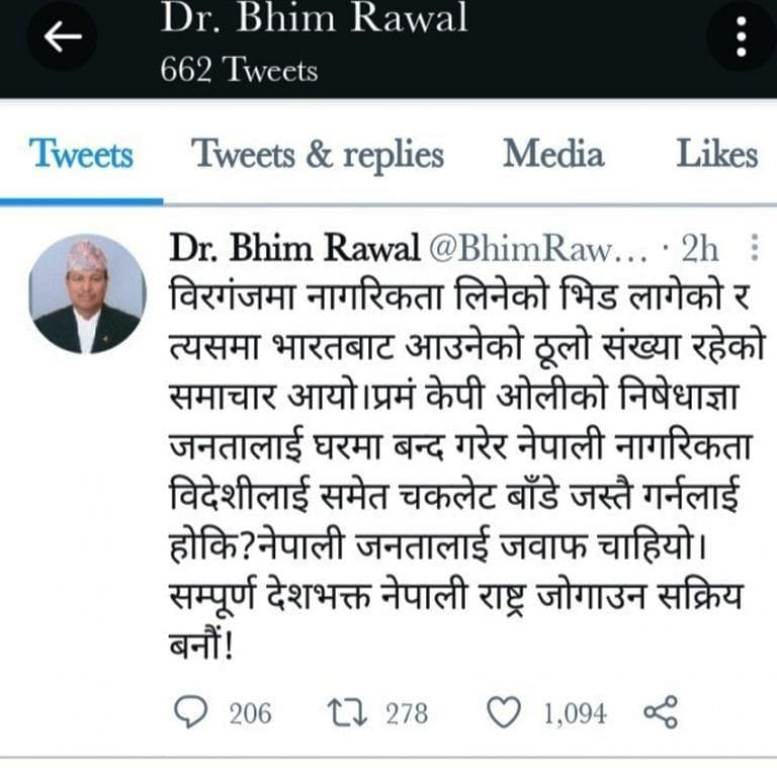Open the tweet's more options dots
Viewport: 777px width, 768px height.
pos(754,247)
